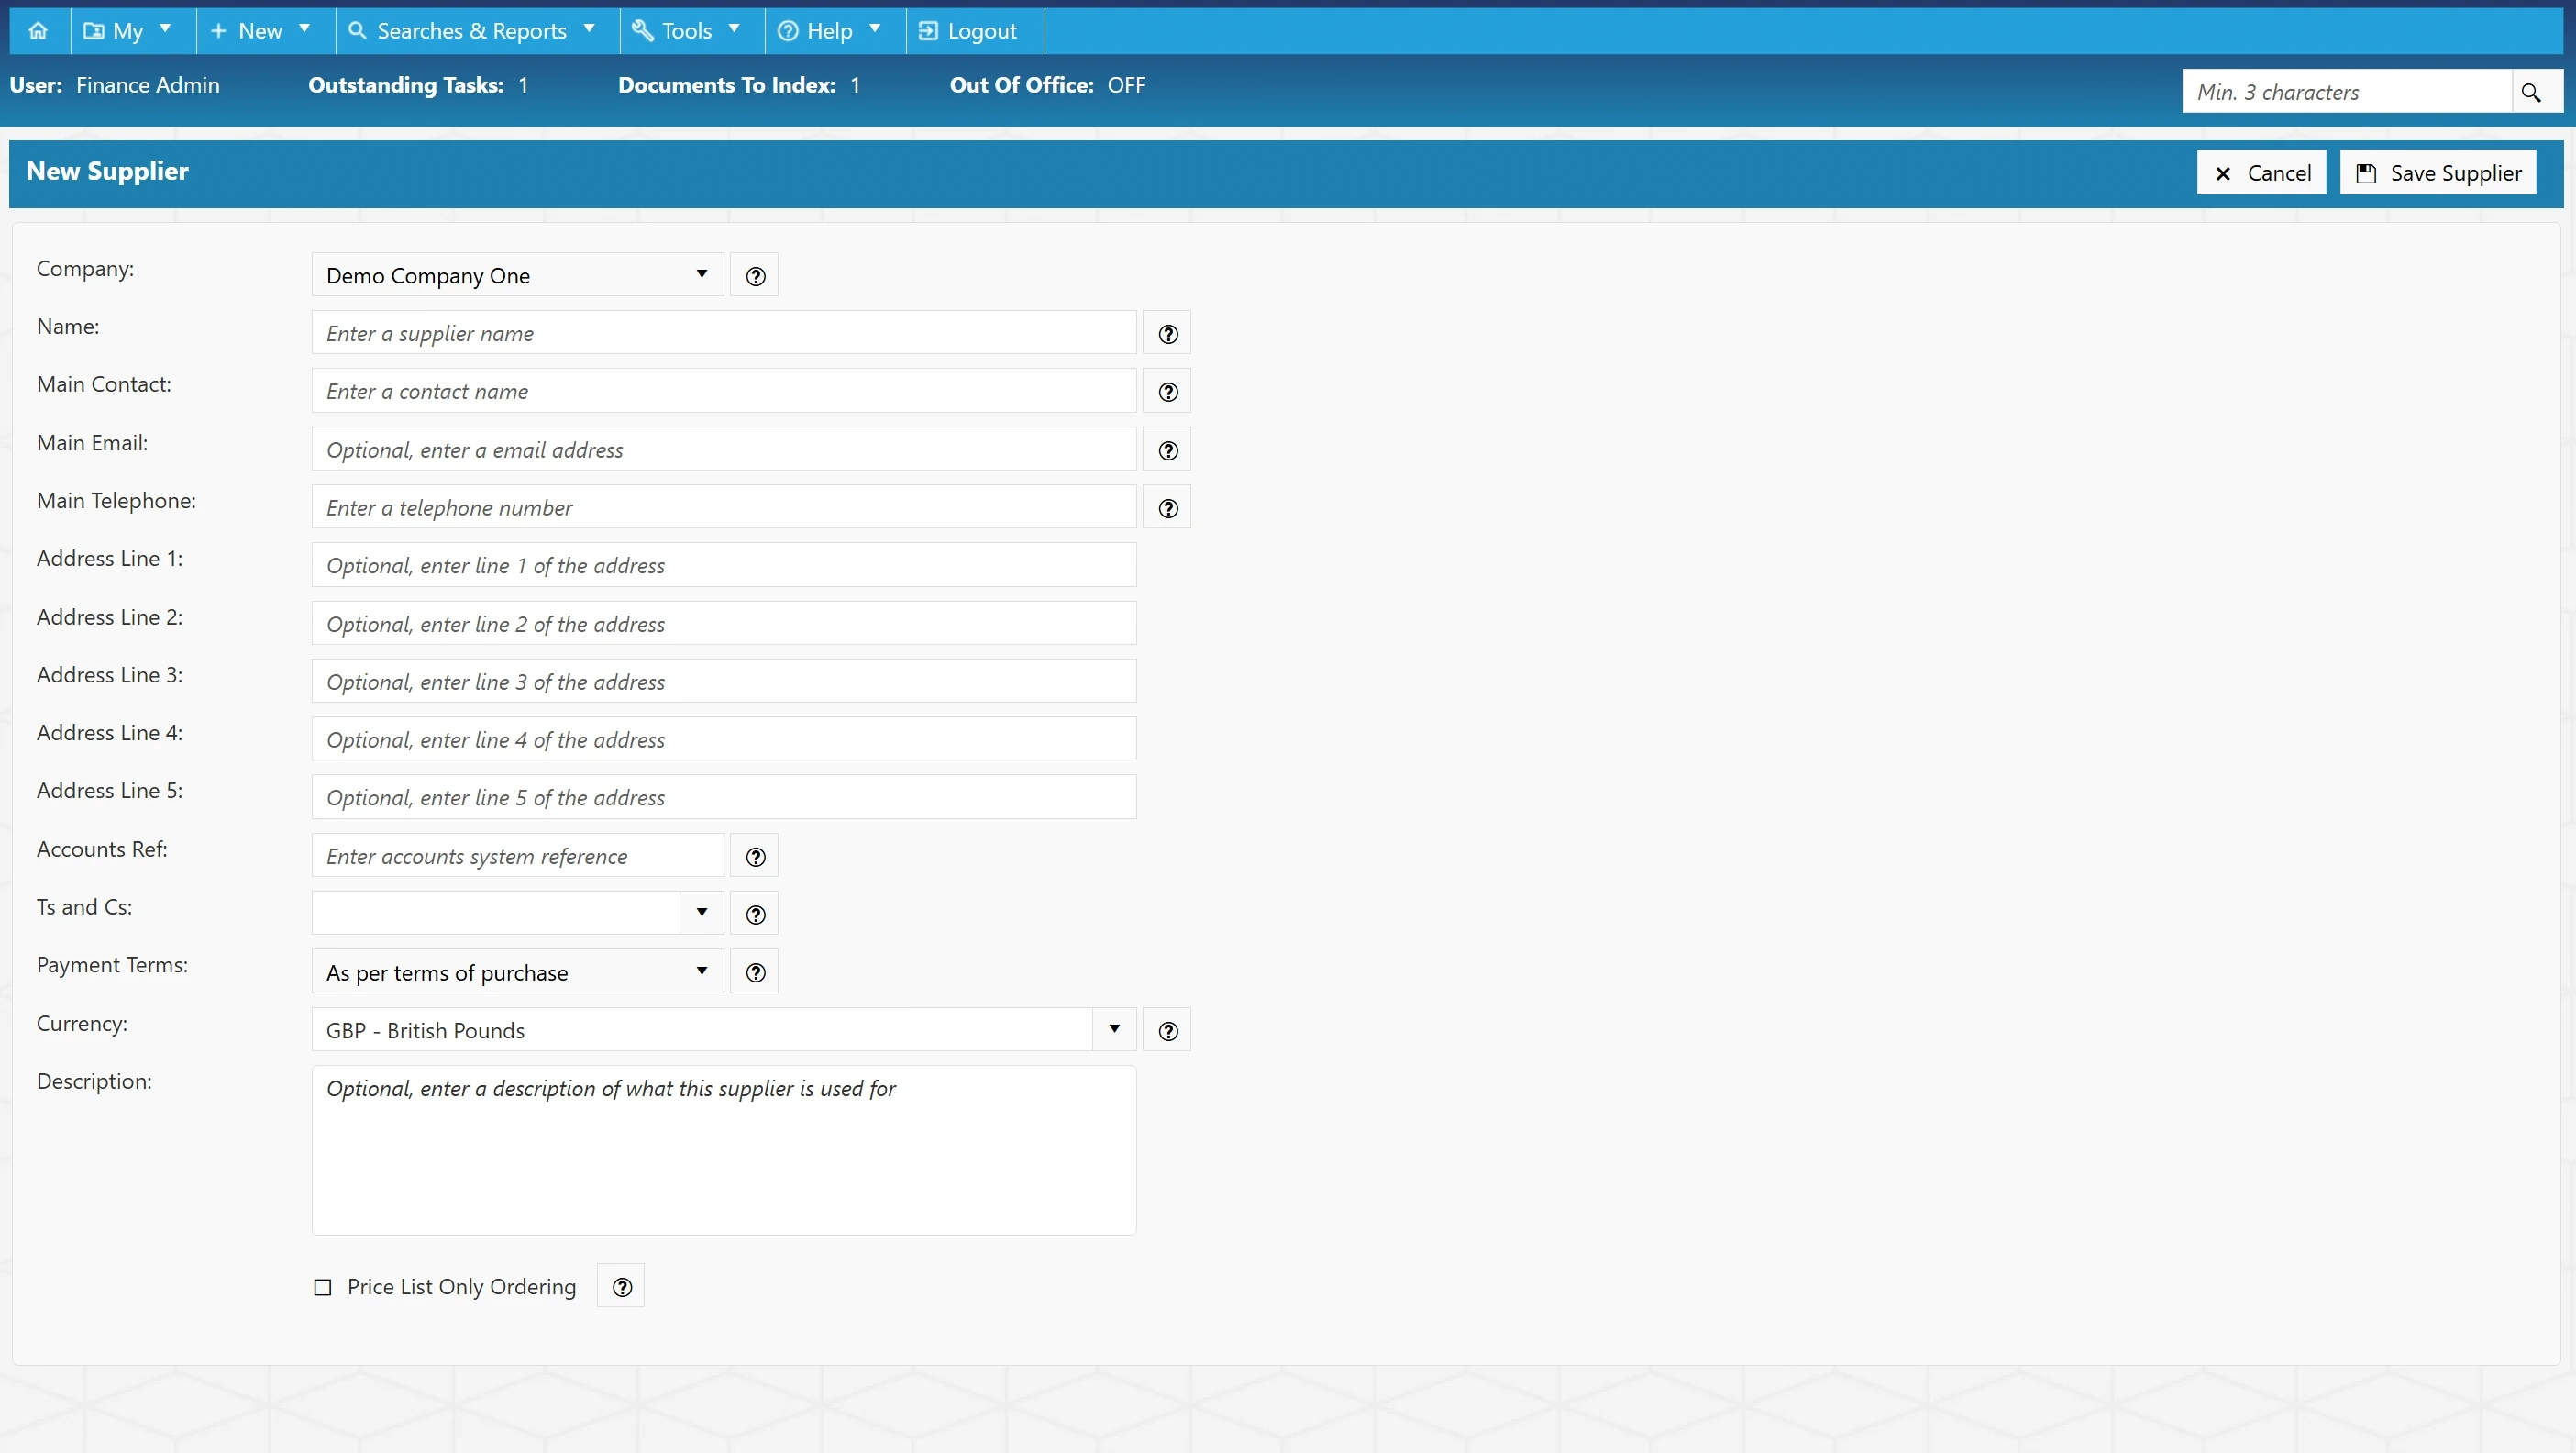2576x1453 pixels.
Task: Go to the home icon in navigation bar
Action: tap(38, 31)
